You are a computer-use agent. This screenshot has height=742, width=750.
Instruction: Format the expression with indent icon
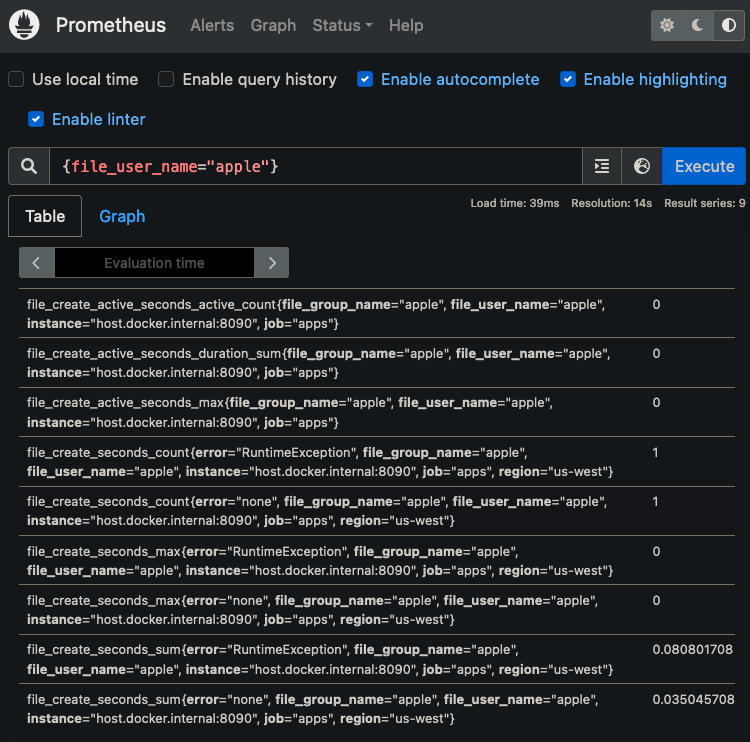pyautogui.click(x=602, y=166)
